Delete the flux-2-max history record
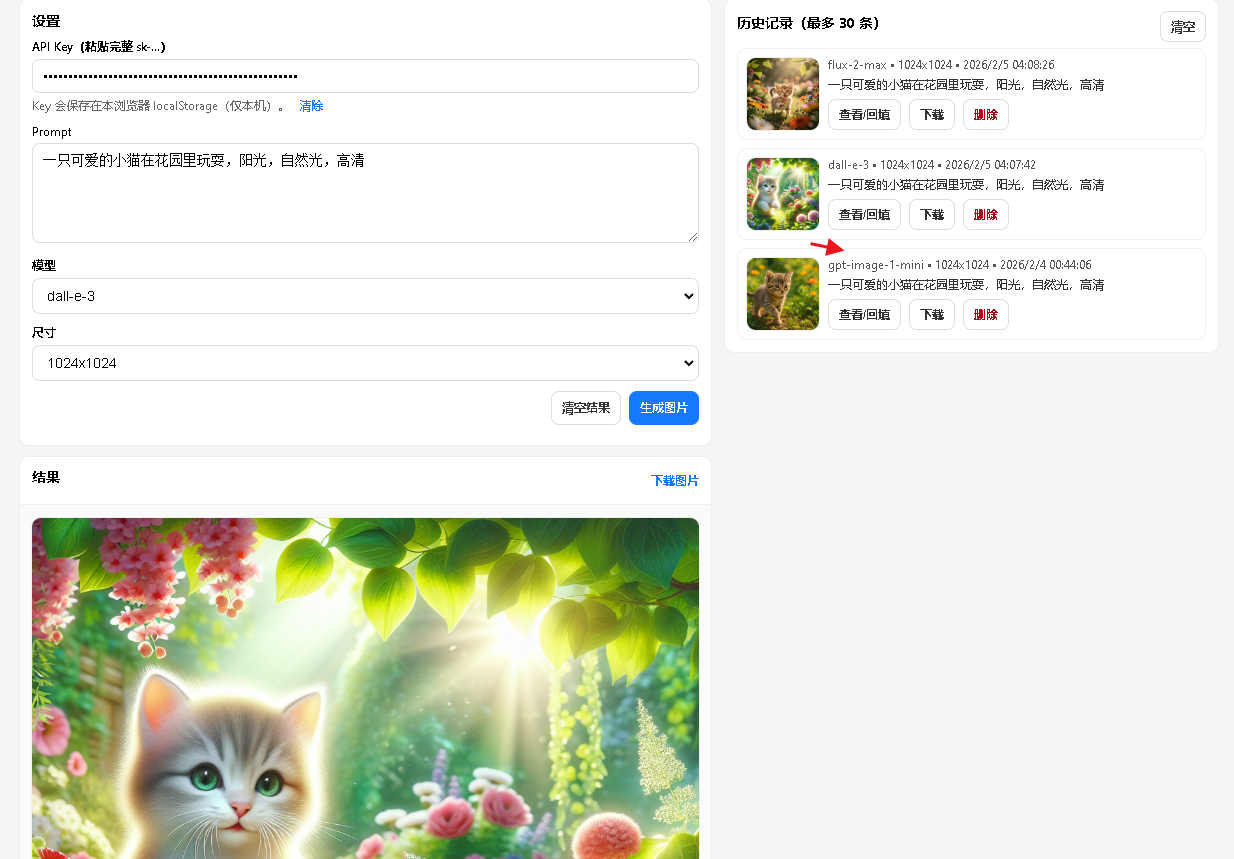The height and width of the screenshot is (859, 1234). tap(985, 115)
